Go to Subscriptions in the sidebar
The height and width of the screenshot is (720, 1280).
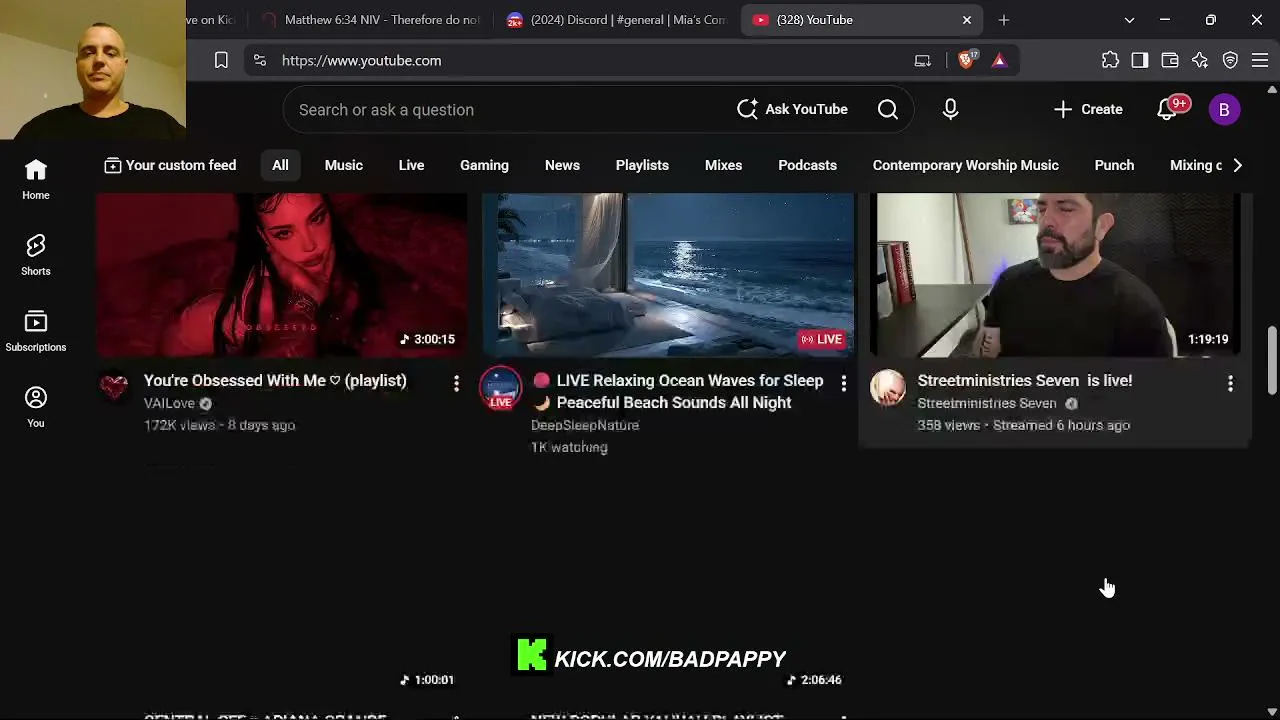coord(36,332)
